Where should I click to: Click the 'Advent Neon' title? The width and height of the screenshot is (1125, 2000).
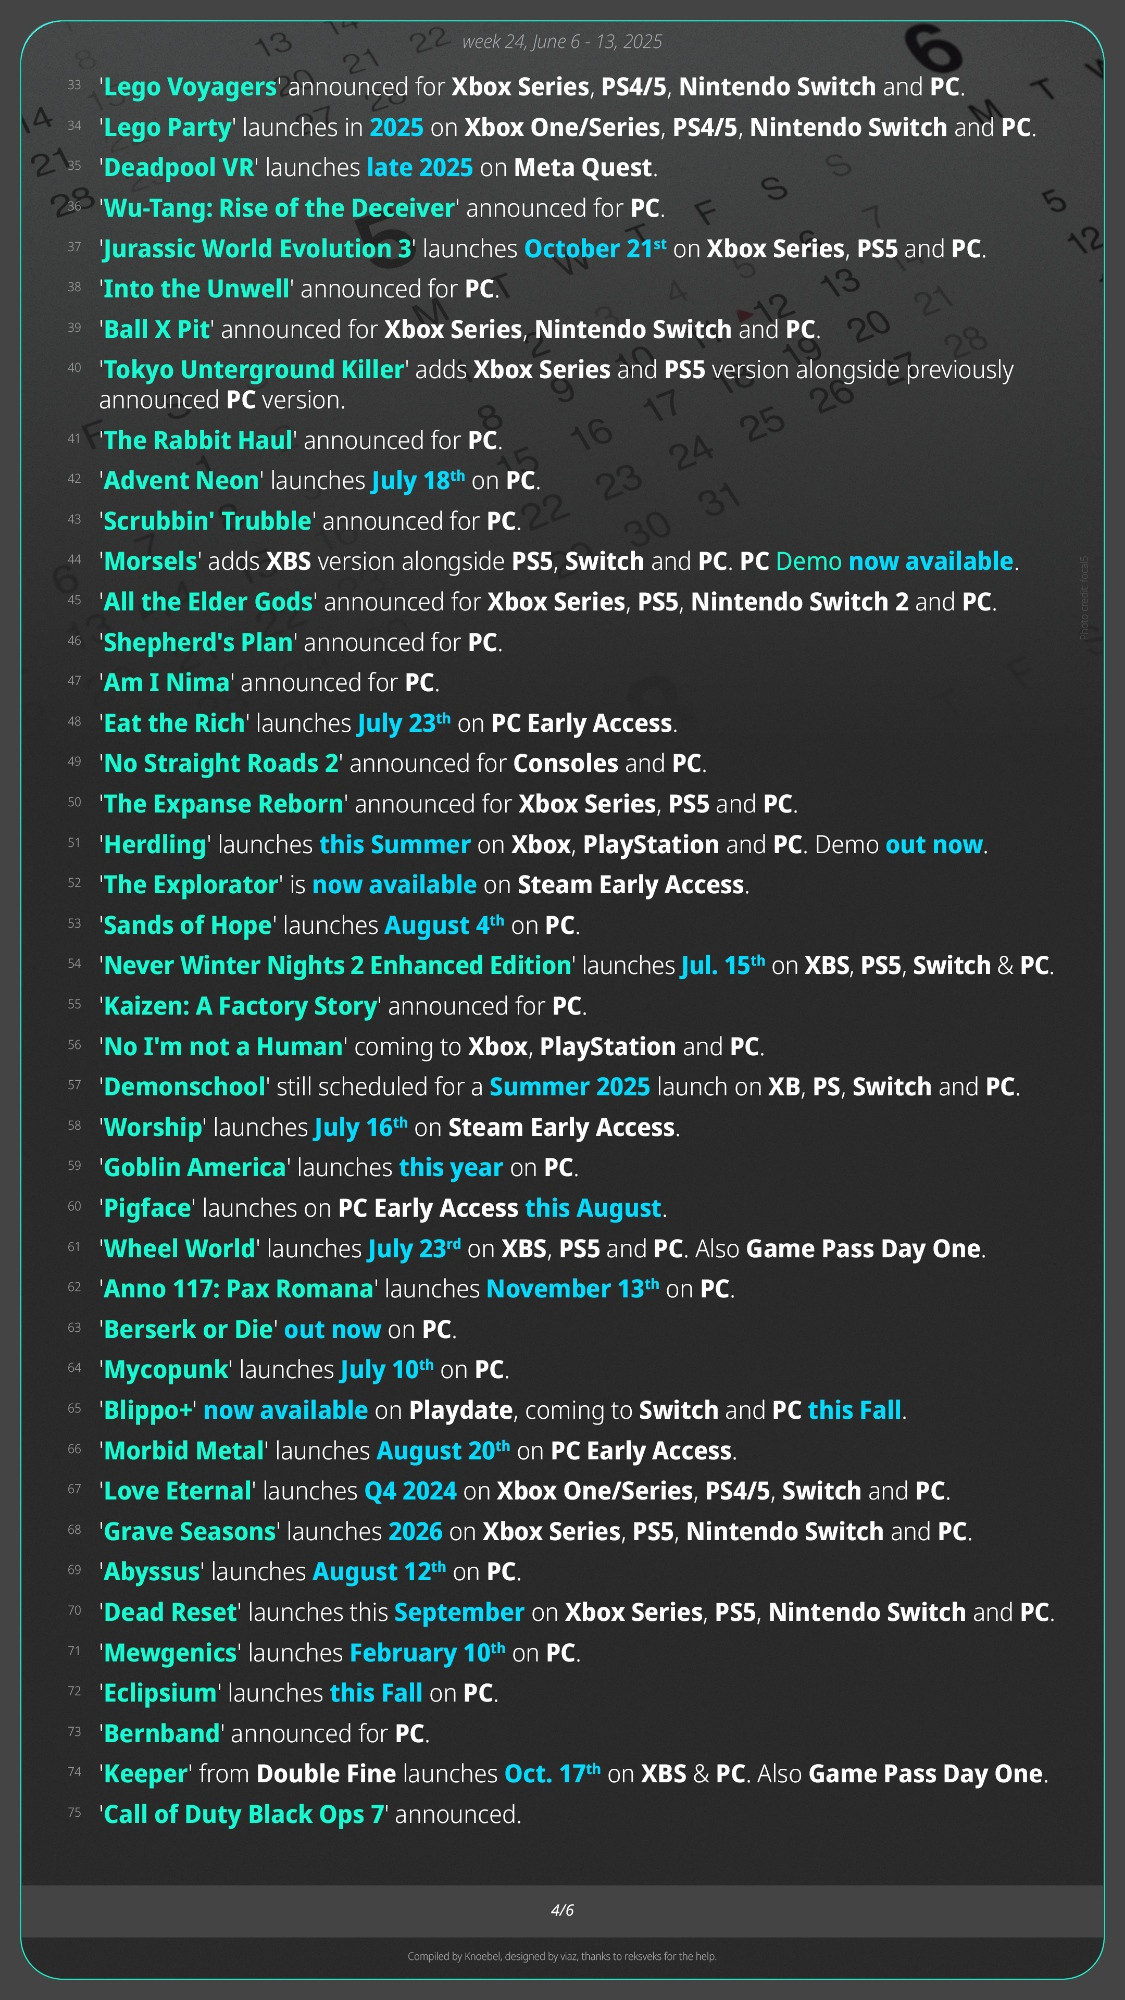point(181,481)
